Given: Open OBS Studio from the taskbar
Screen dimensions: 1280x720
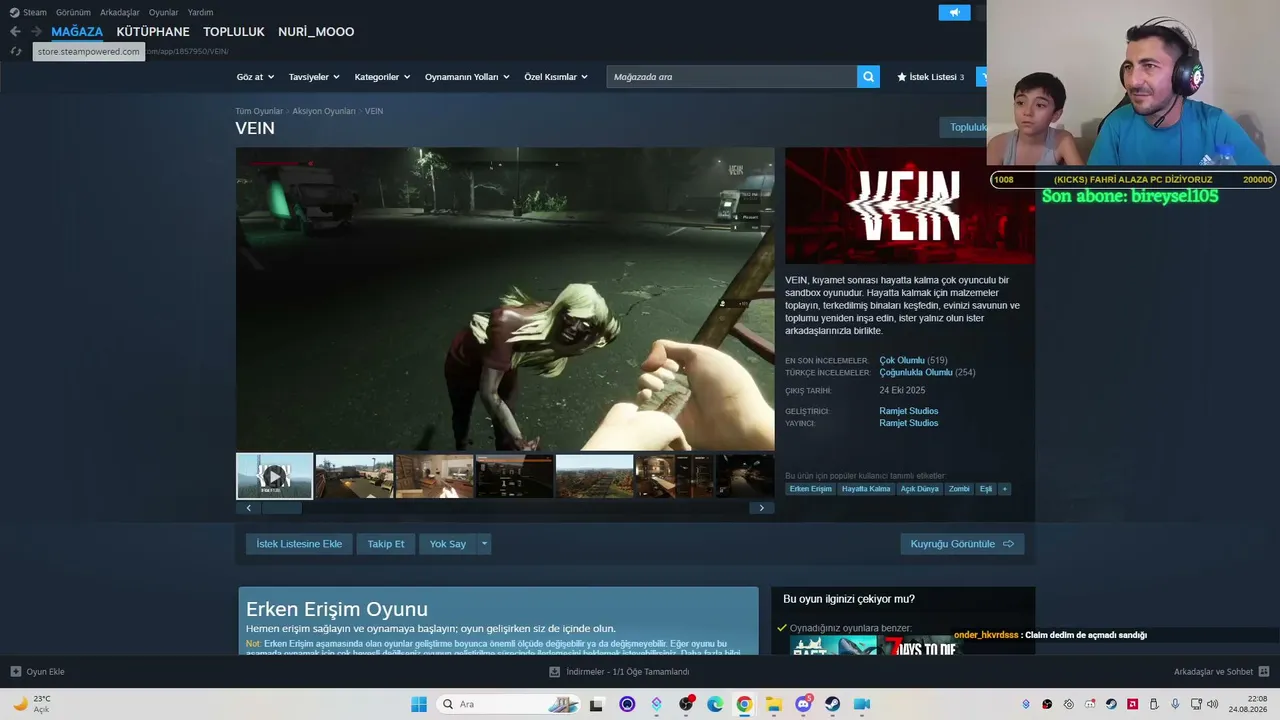Looking at the screenshot, I should [686, 704].
